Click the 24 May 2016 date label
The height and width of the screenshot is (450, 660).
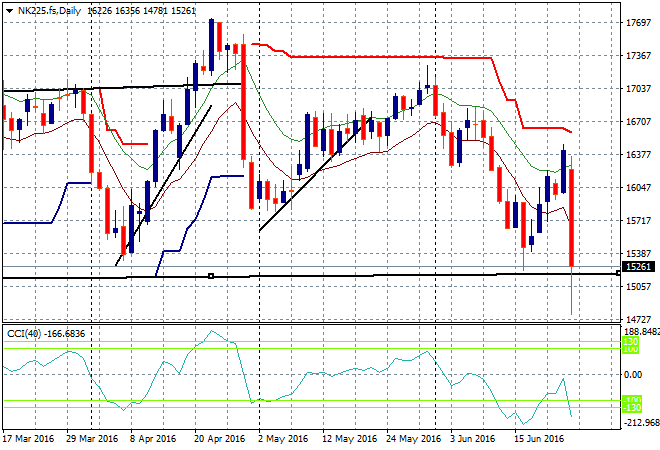413,439
